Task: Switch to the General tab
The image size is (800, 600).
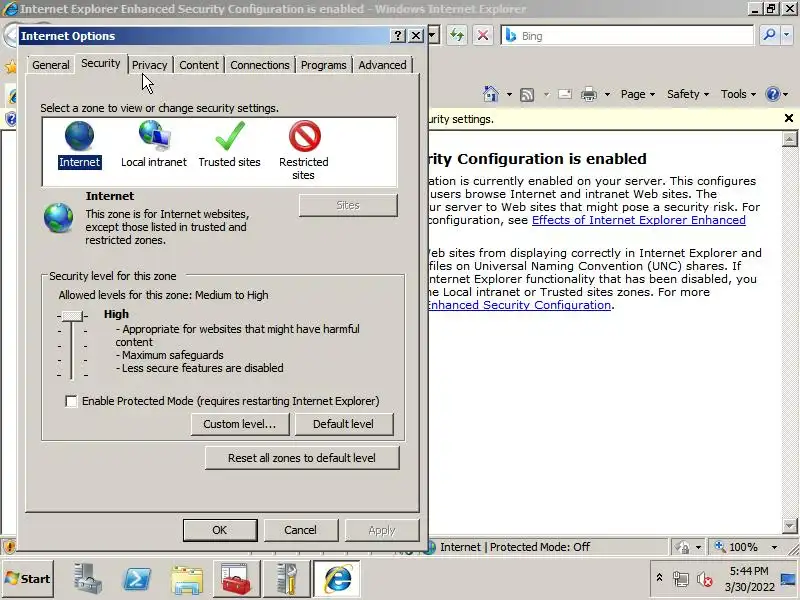Action: click(51, 65)
